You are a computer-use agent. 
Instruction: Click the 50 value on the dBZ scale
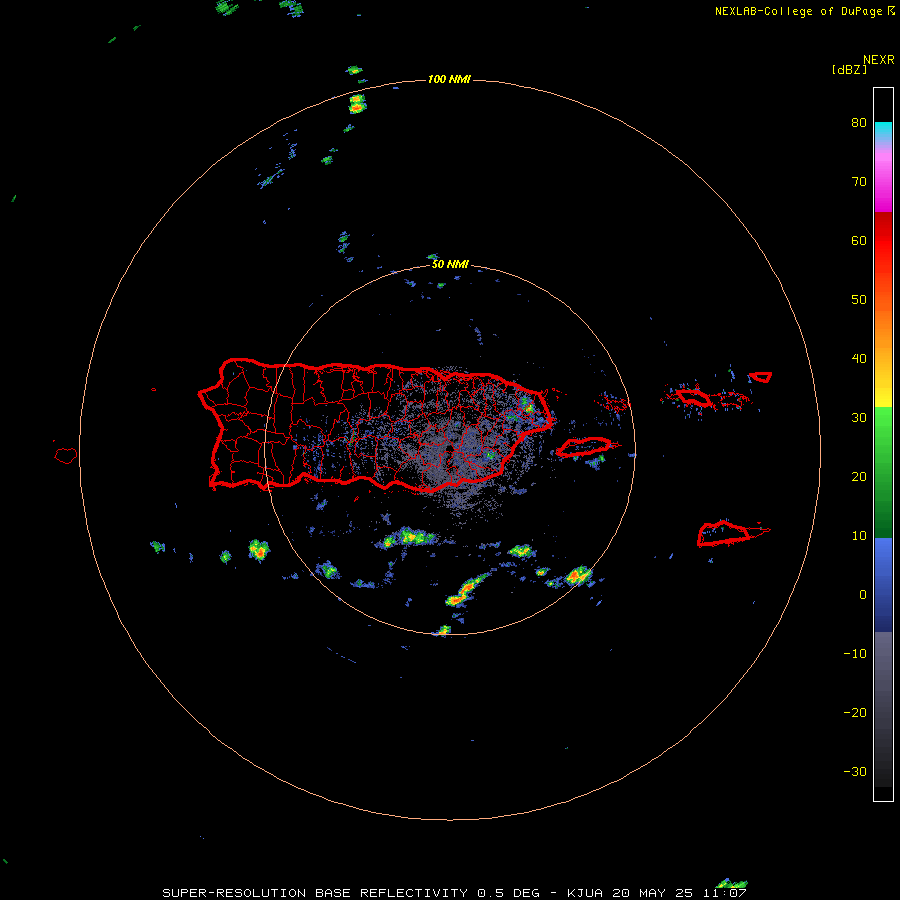859,300
